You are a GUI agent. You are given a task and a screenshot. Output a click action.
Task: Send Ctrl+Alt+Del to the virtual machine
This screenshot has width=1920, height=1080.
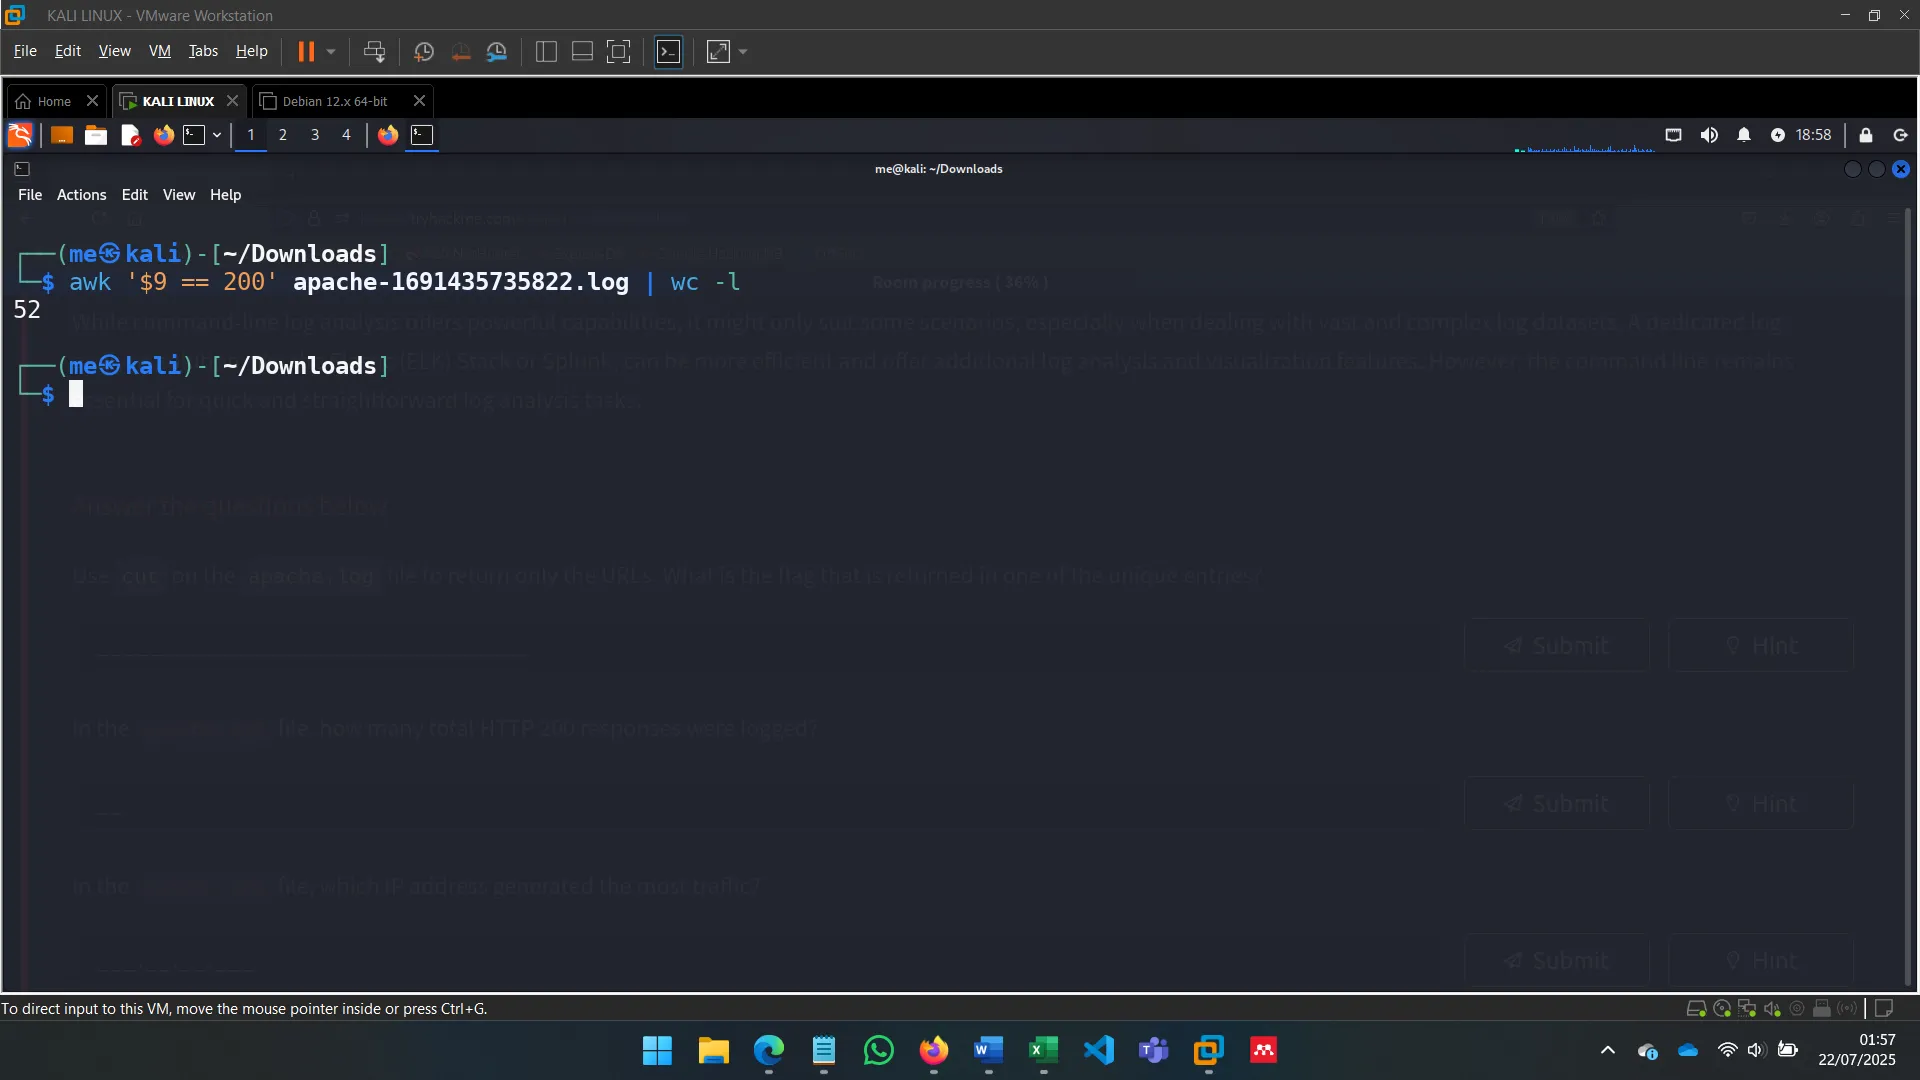pyautogui.click(x=373, y=51)
